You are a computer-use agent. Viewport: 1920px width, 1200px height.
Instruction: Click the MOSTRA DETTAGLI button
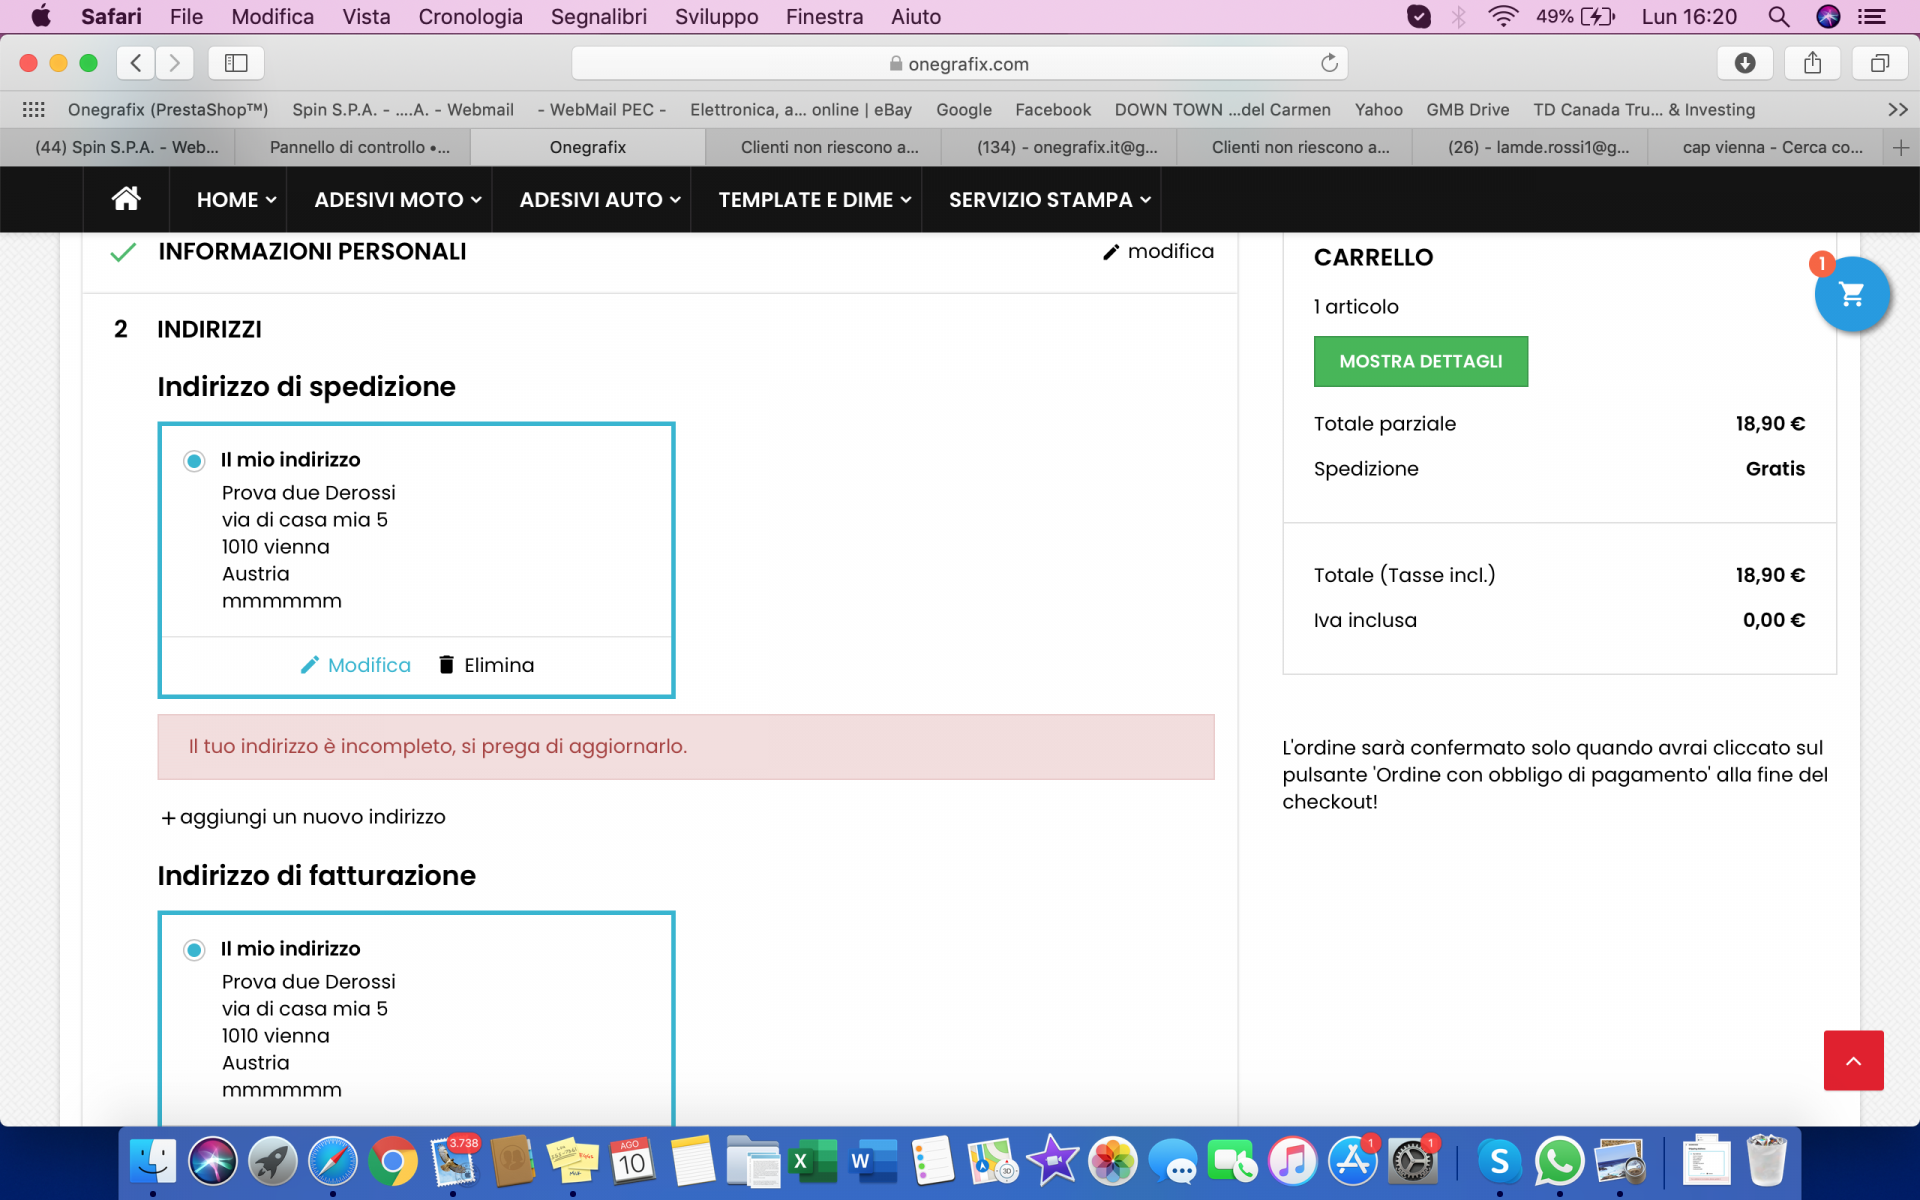pyautogui.click(x=1420, y=361)
